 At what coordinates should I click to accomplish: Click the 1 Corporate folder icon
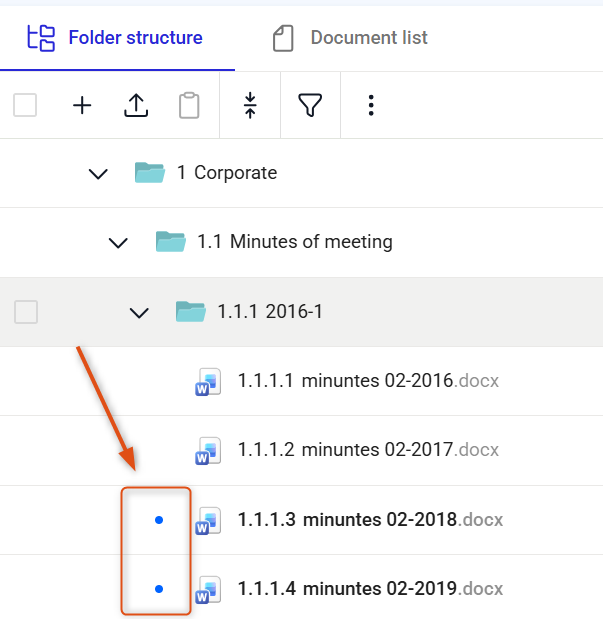point(150,173)
